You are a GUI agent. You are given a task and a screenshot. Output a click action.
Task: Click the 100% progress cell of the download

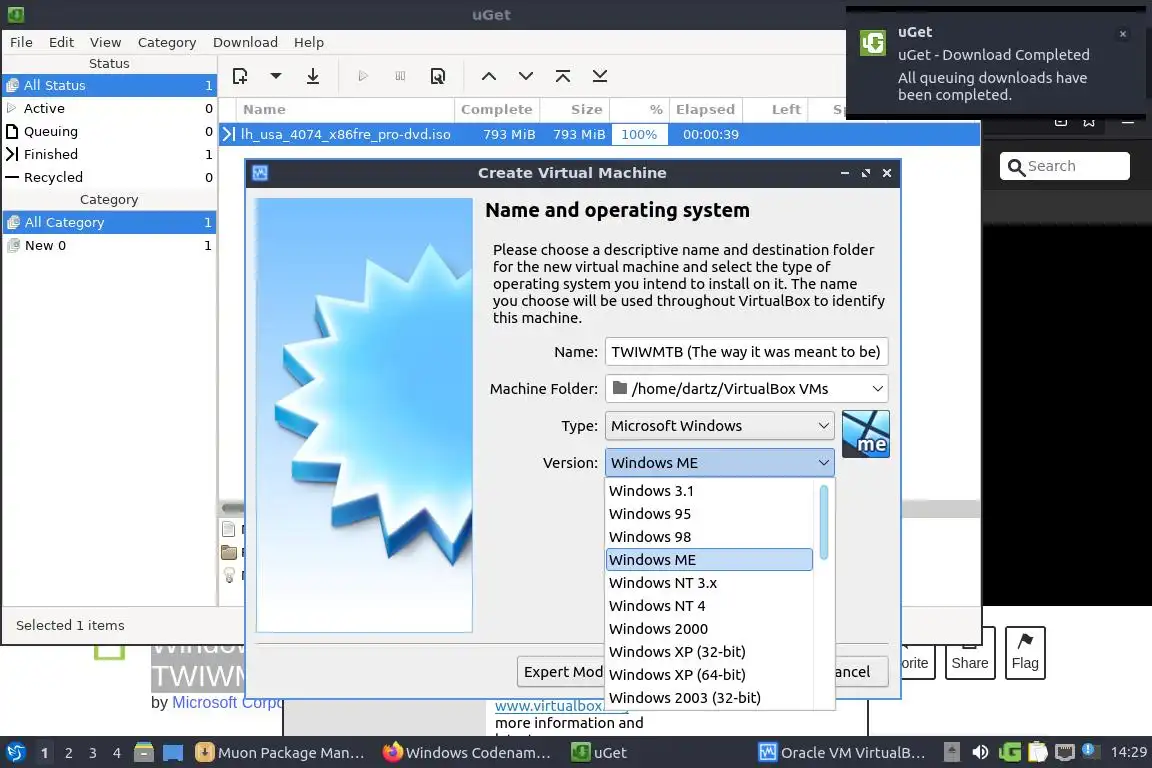point(639,134)
